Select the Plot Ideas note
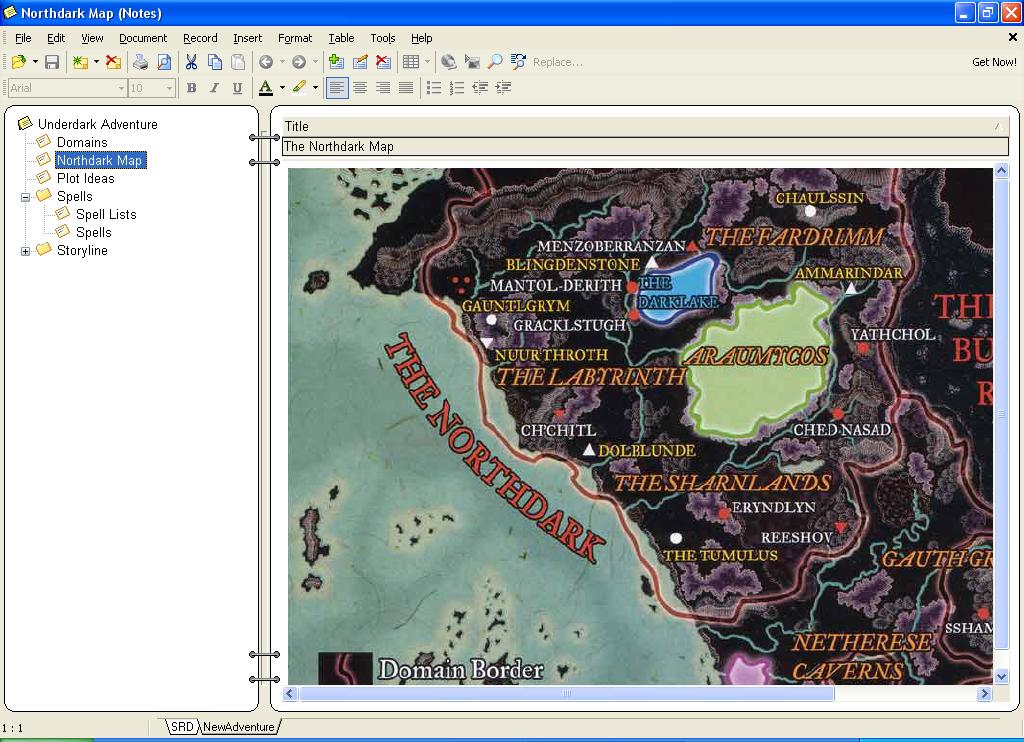Viewport: 1024px width, 742px height. coord(86,178)
